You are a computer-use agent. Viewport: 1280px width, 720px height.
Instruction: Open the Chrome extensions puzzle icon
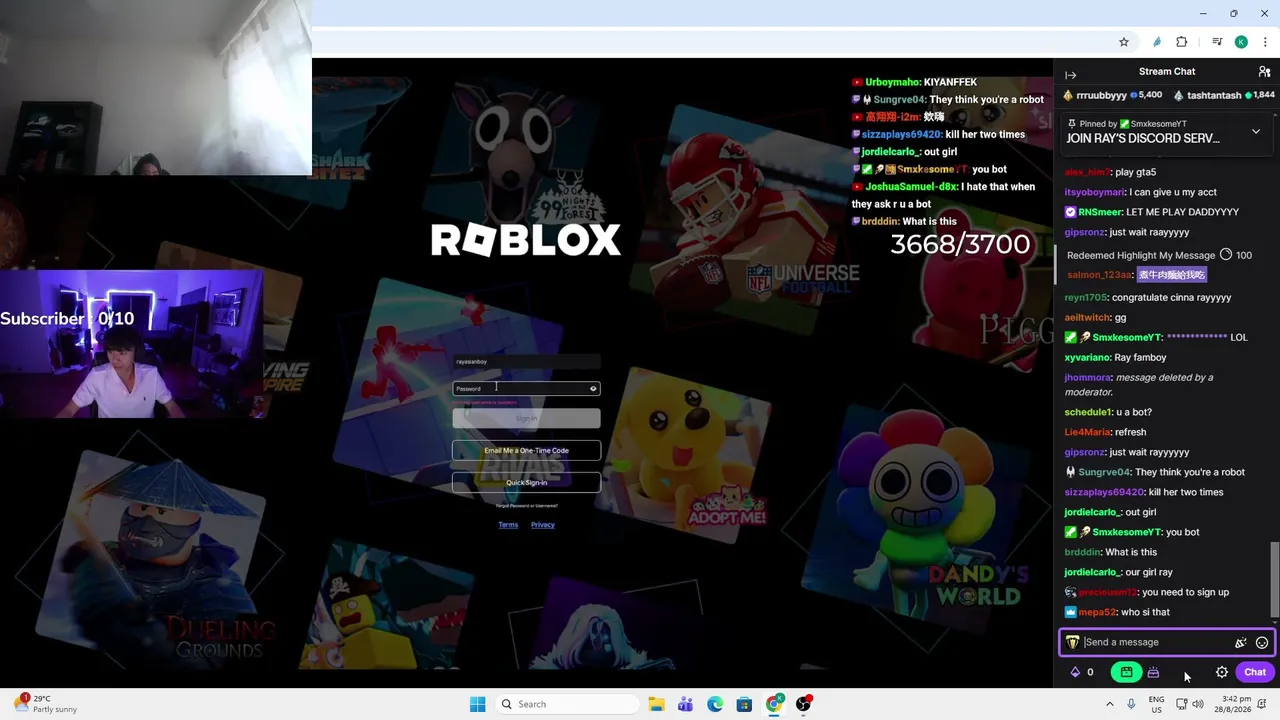(1182, 42)
